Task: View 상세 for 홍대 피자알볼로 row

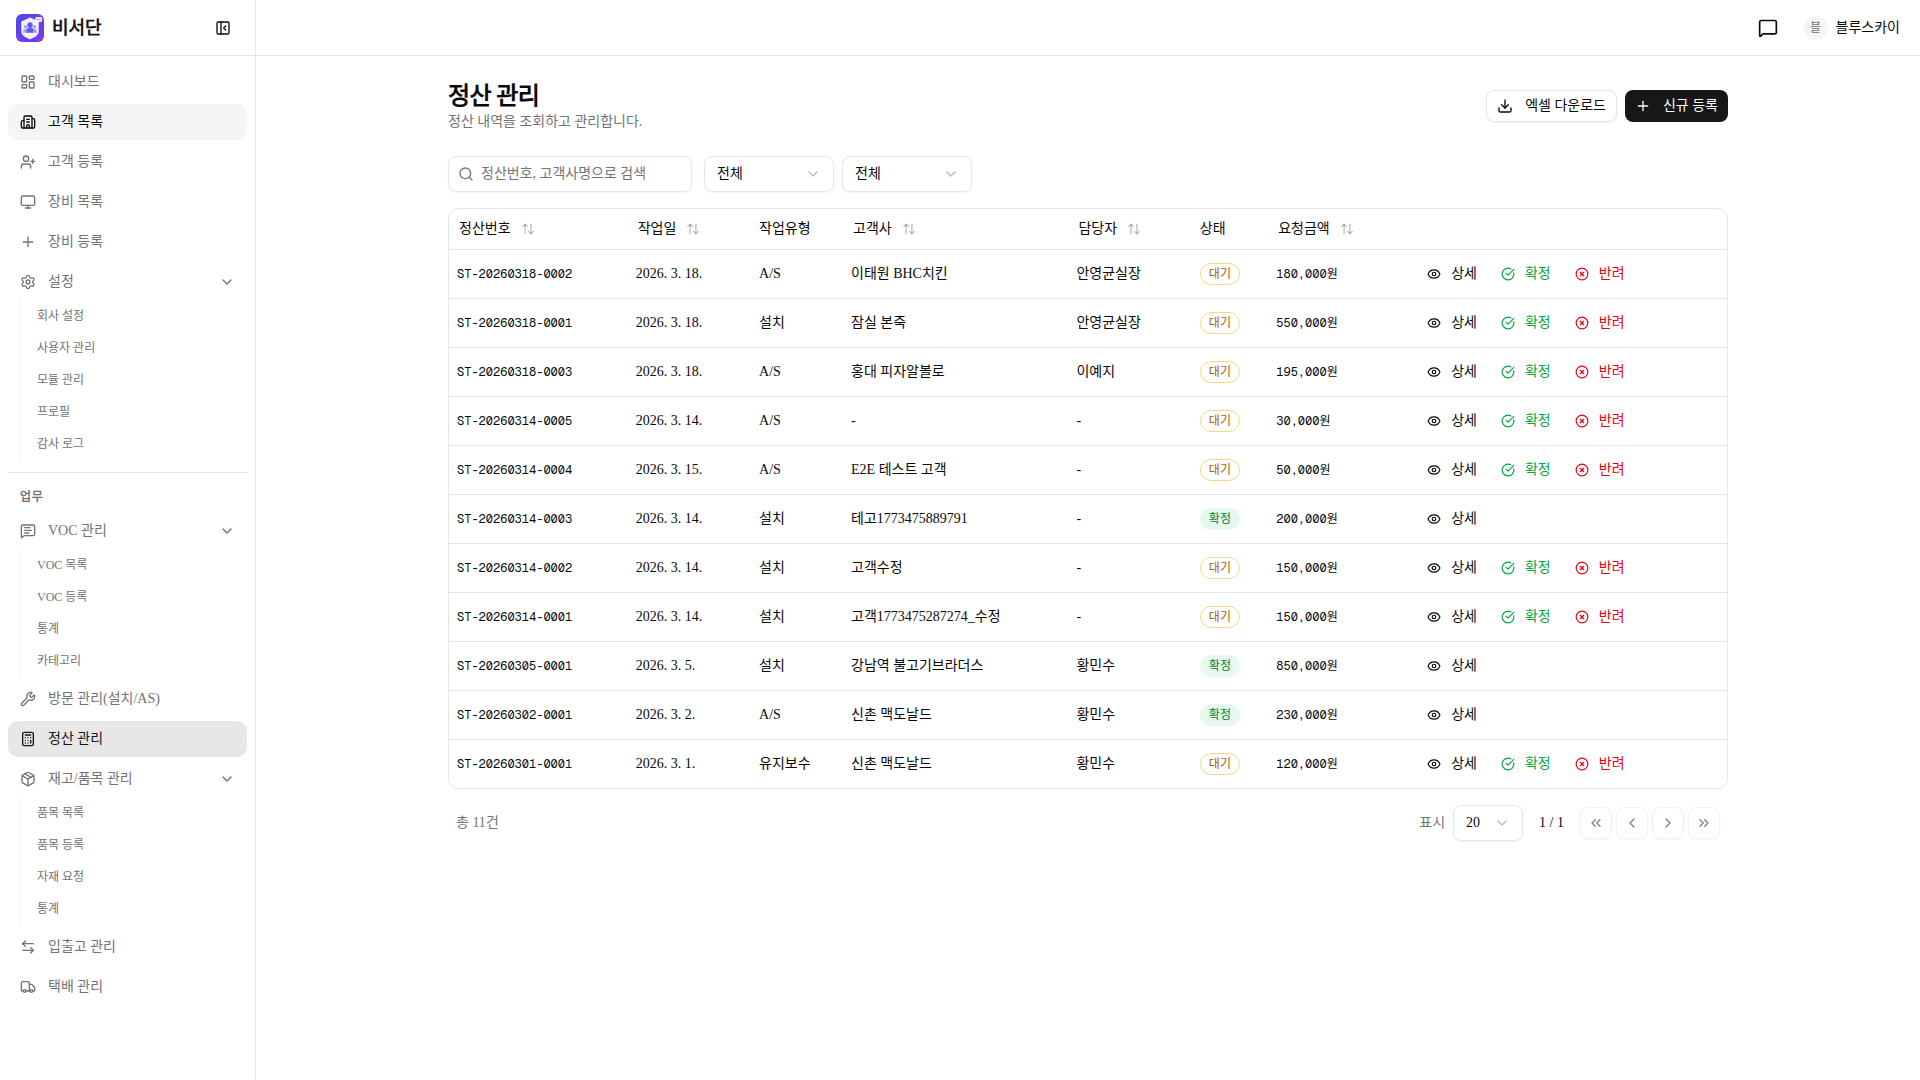Action: (x=1451, y=372)
